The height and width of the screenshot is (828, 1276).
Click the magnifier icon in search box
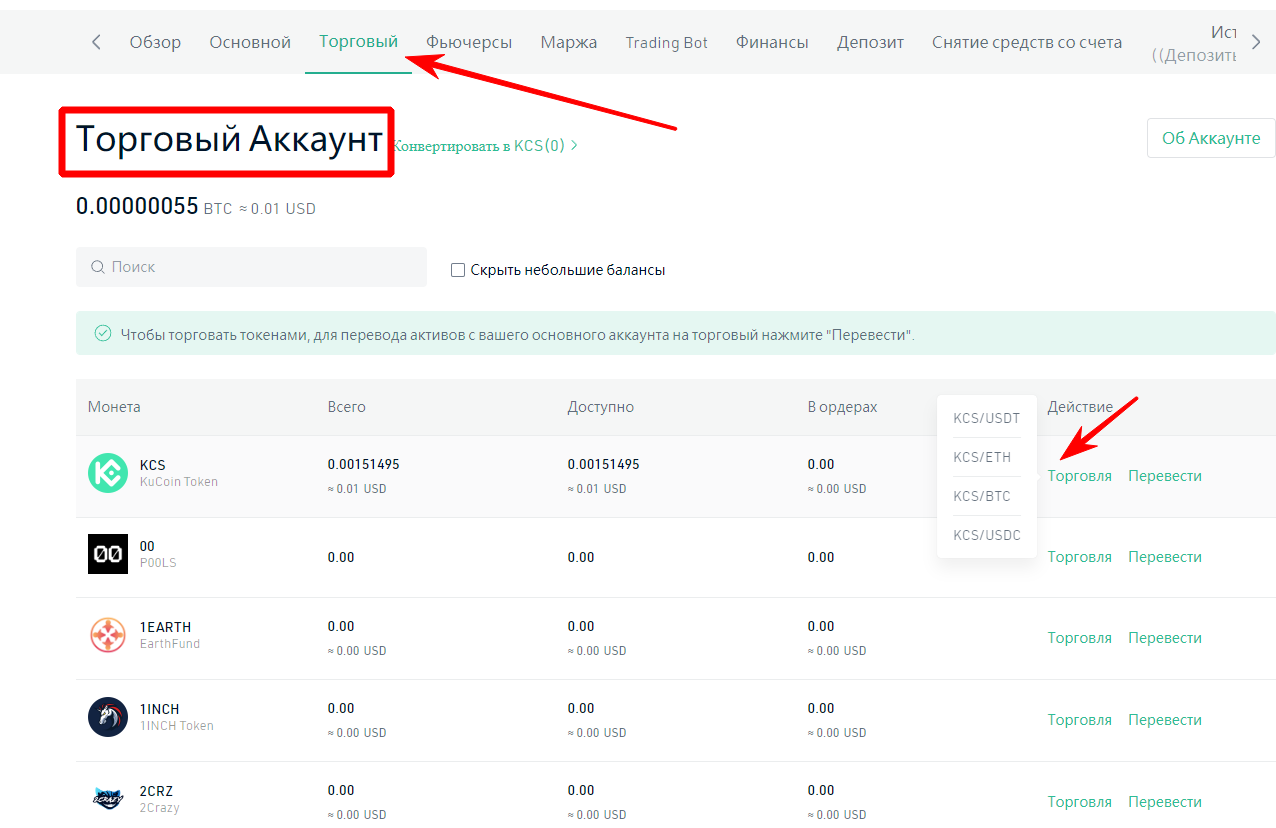[x=98, y=267]
